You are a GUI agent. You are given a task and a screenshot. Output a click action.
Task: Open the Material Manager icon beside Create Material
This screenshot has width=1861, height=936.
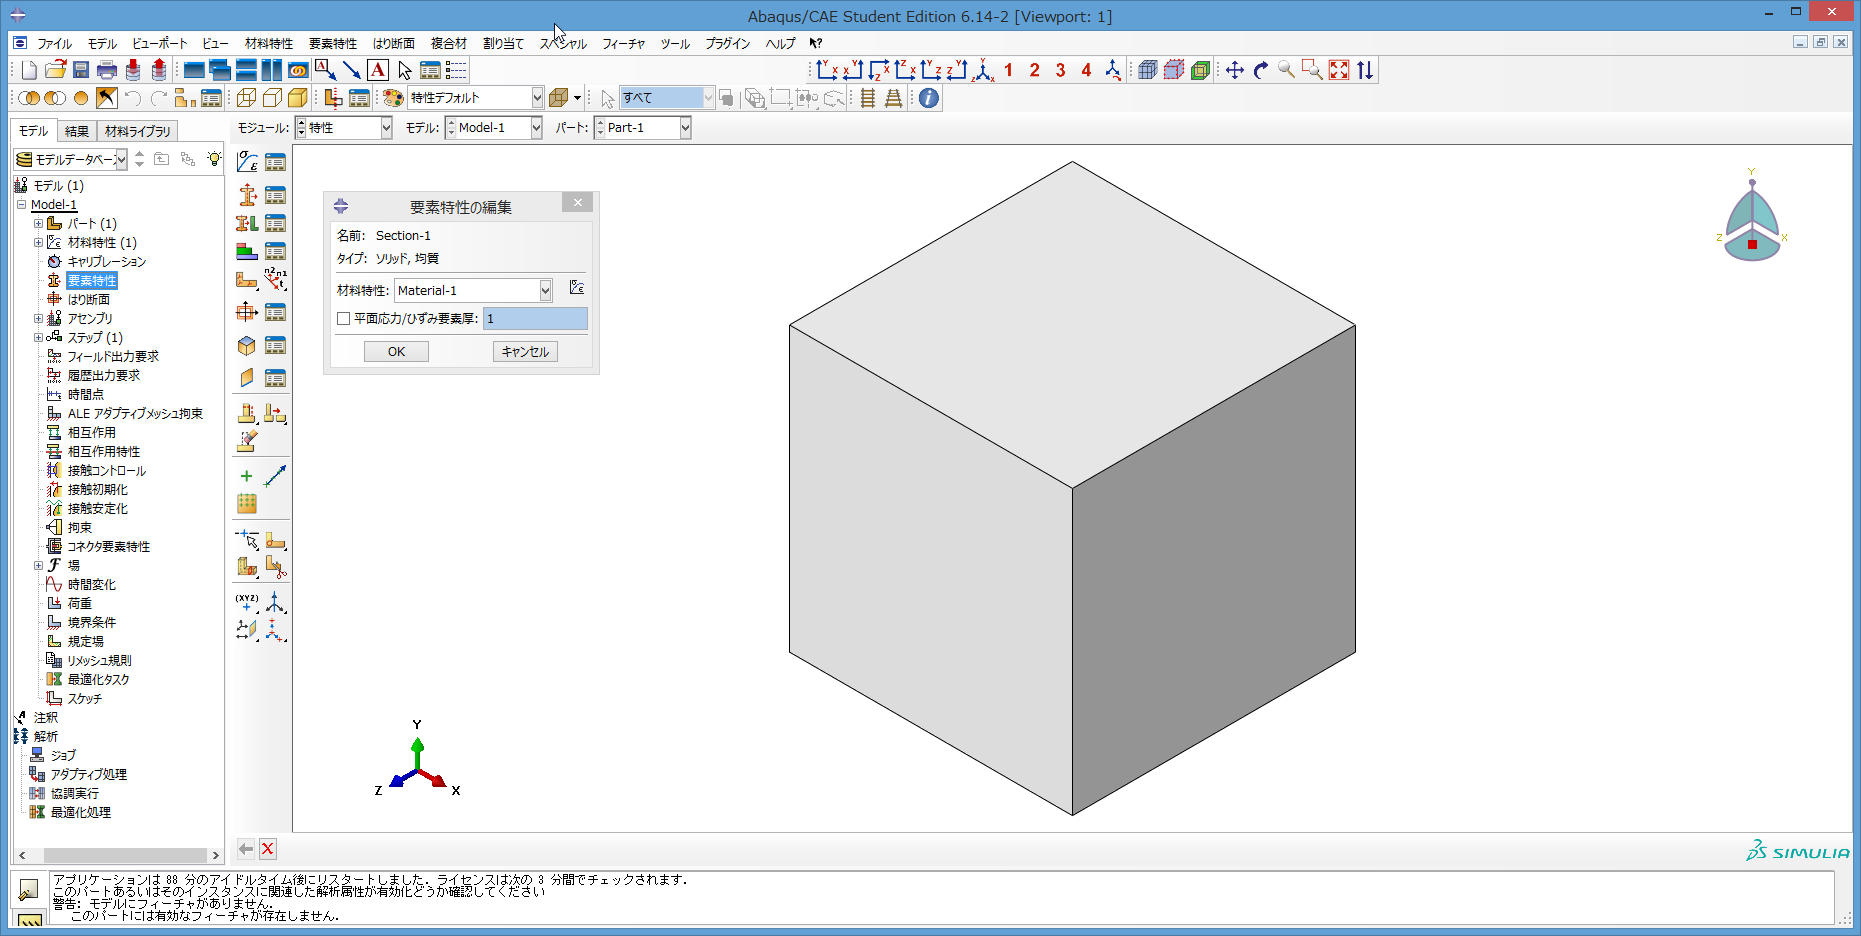[x=275, y=162]
